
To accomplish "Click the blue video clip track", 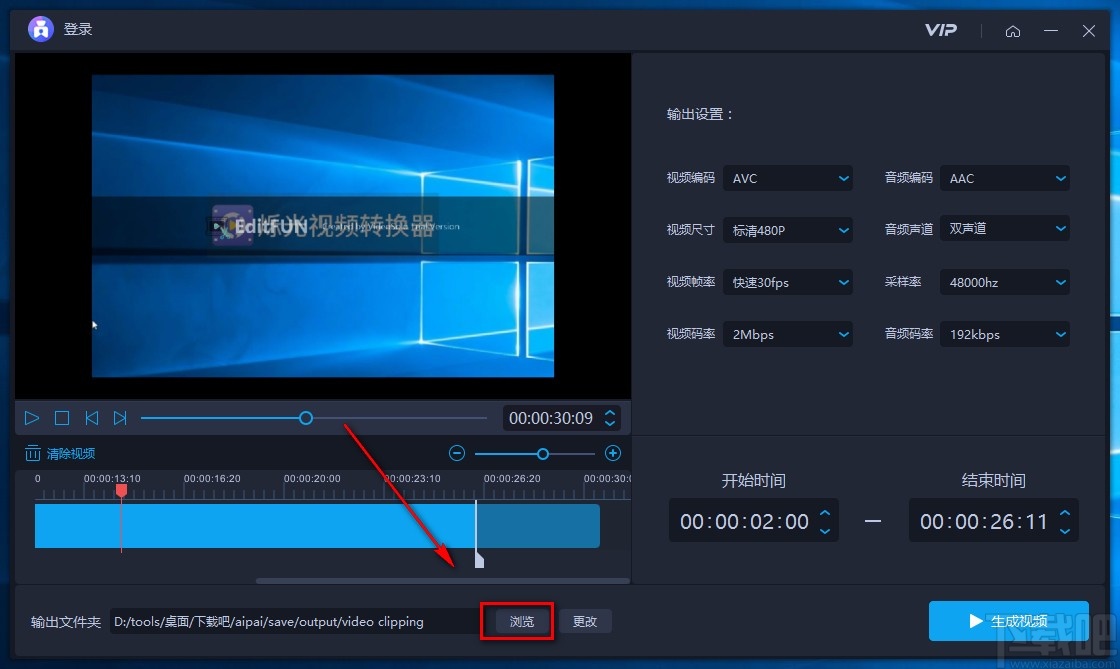I will [317, 526].
